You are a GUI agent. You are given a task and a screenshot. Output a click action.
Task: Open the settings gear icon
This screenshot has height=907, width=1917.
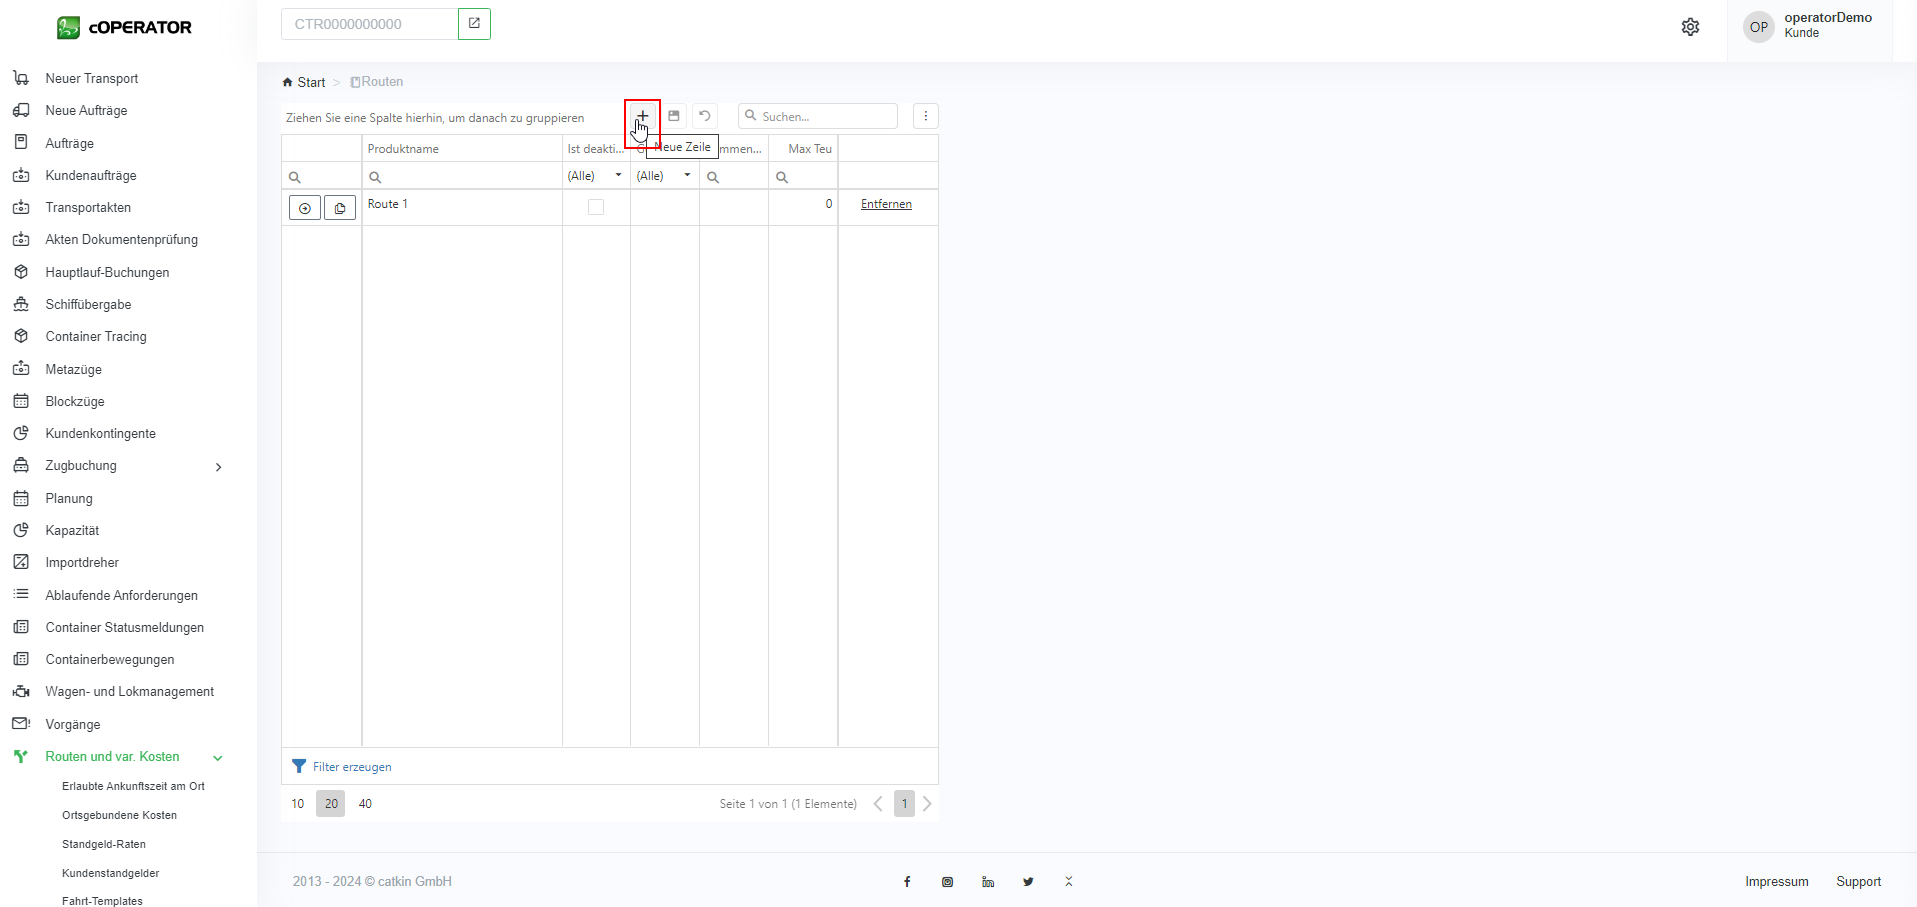pyautogui.click(x=1690, y=27)
